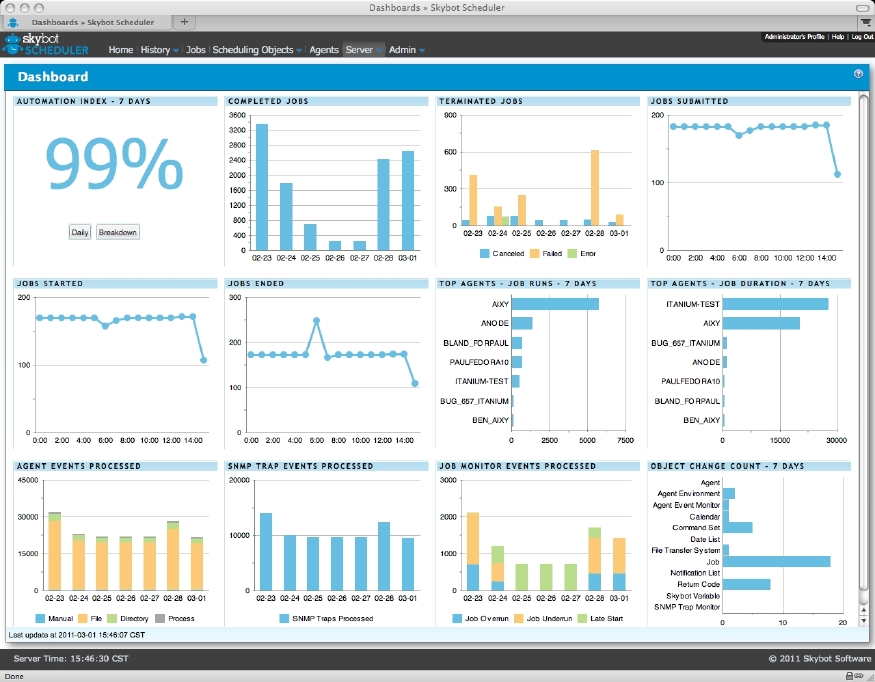Click scrollbar down arrow on dashboard
Screen dimensions: 875x682
864,620
